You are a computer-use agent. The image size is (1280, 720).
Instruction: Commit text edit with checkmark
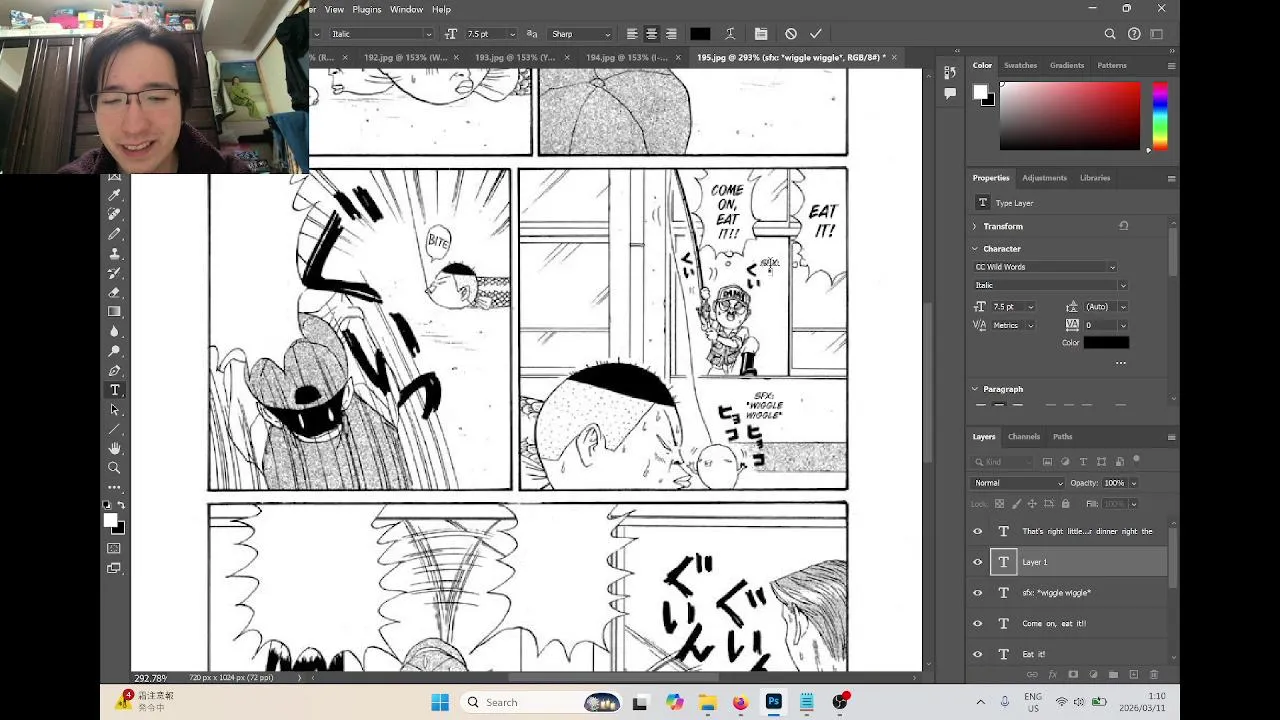click(x=816, y=34)
